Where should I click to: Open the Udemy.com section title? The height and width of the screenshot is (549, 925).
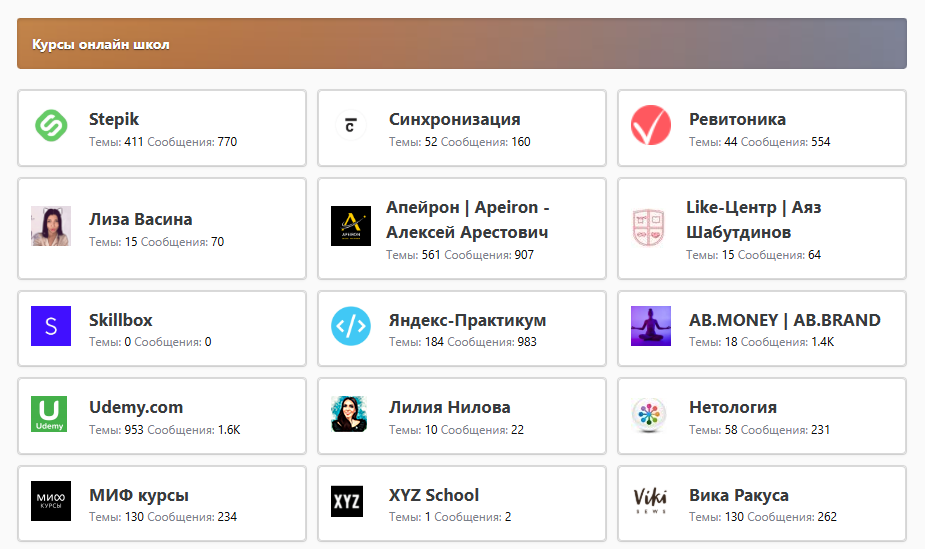pos(136,407)
